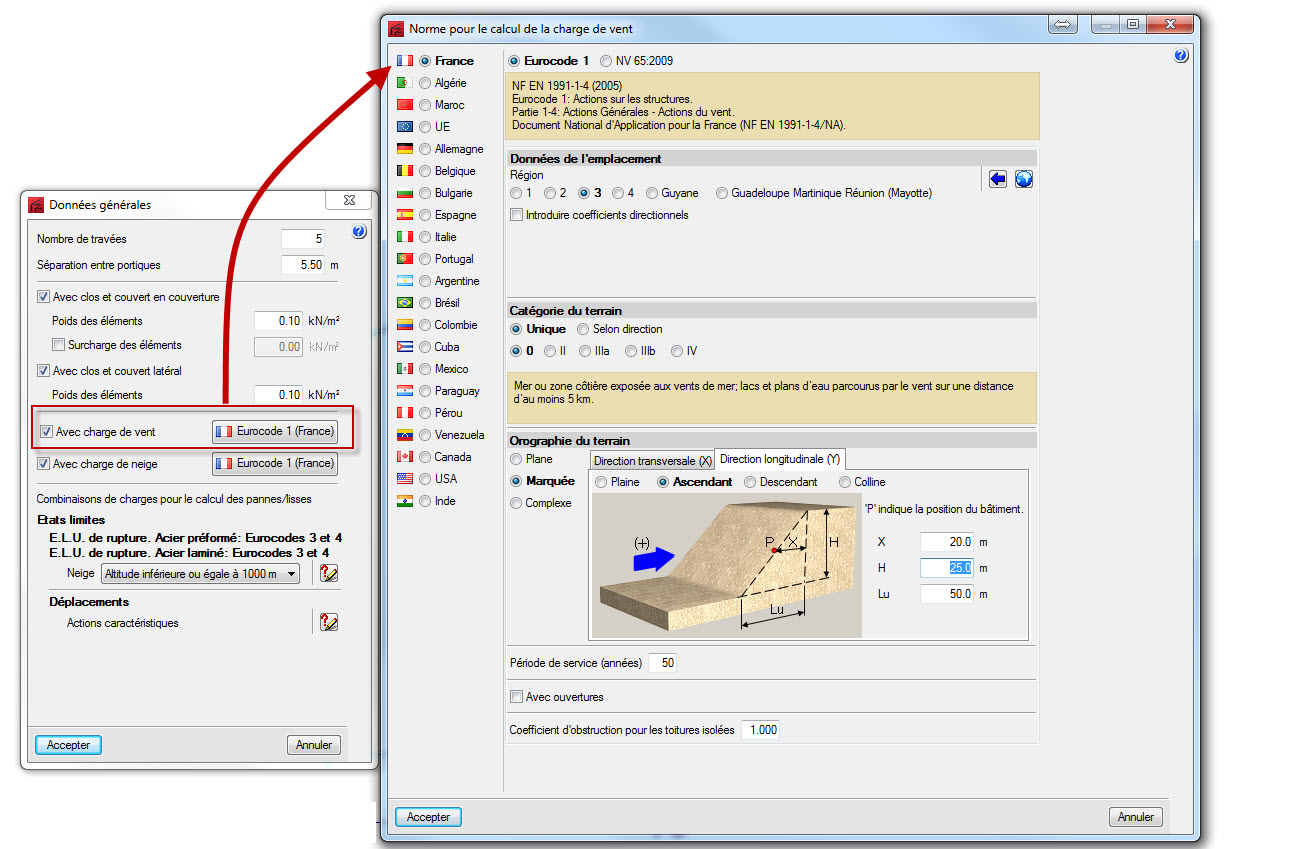Click the blue left arrow icon beside Région
1291x849 pixels.
tap(997, 179)
